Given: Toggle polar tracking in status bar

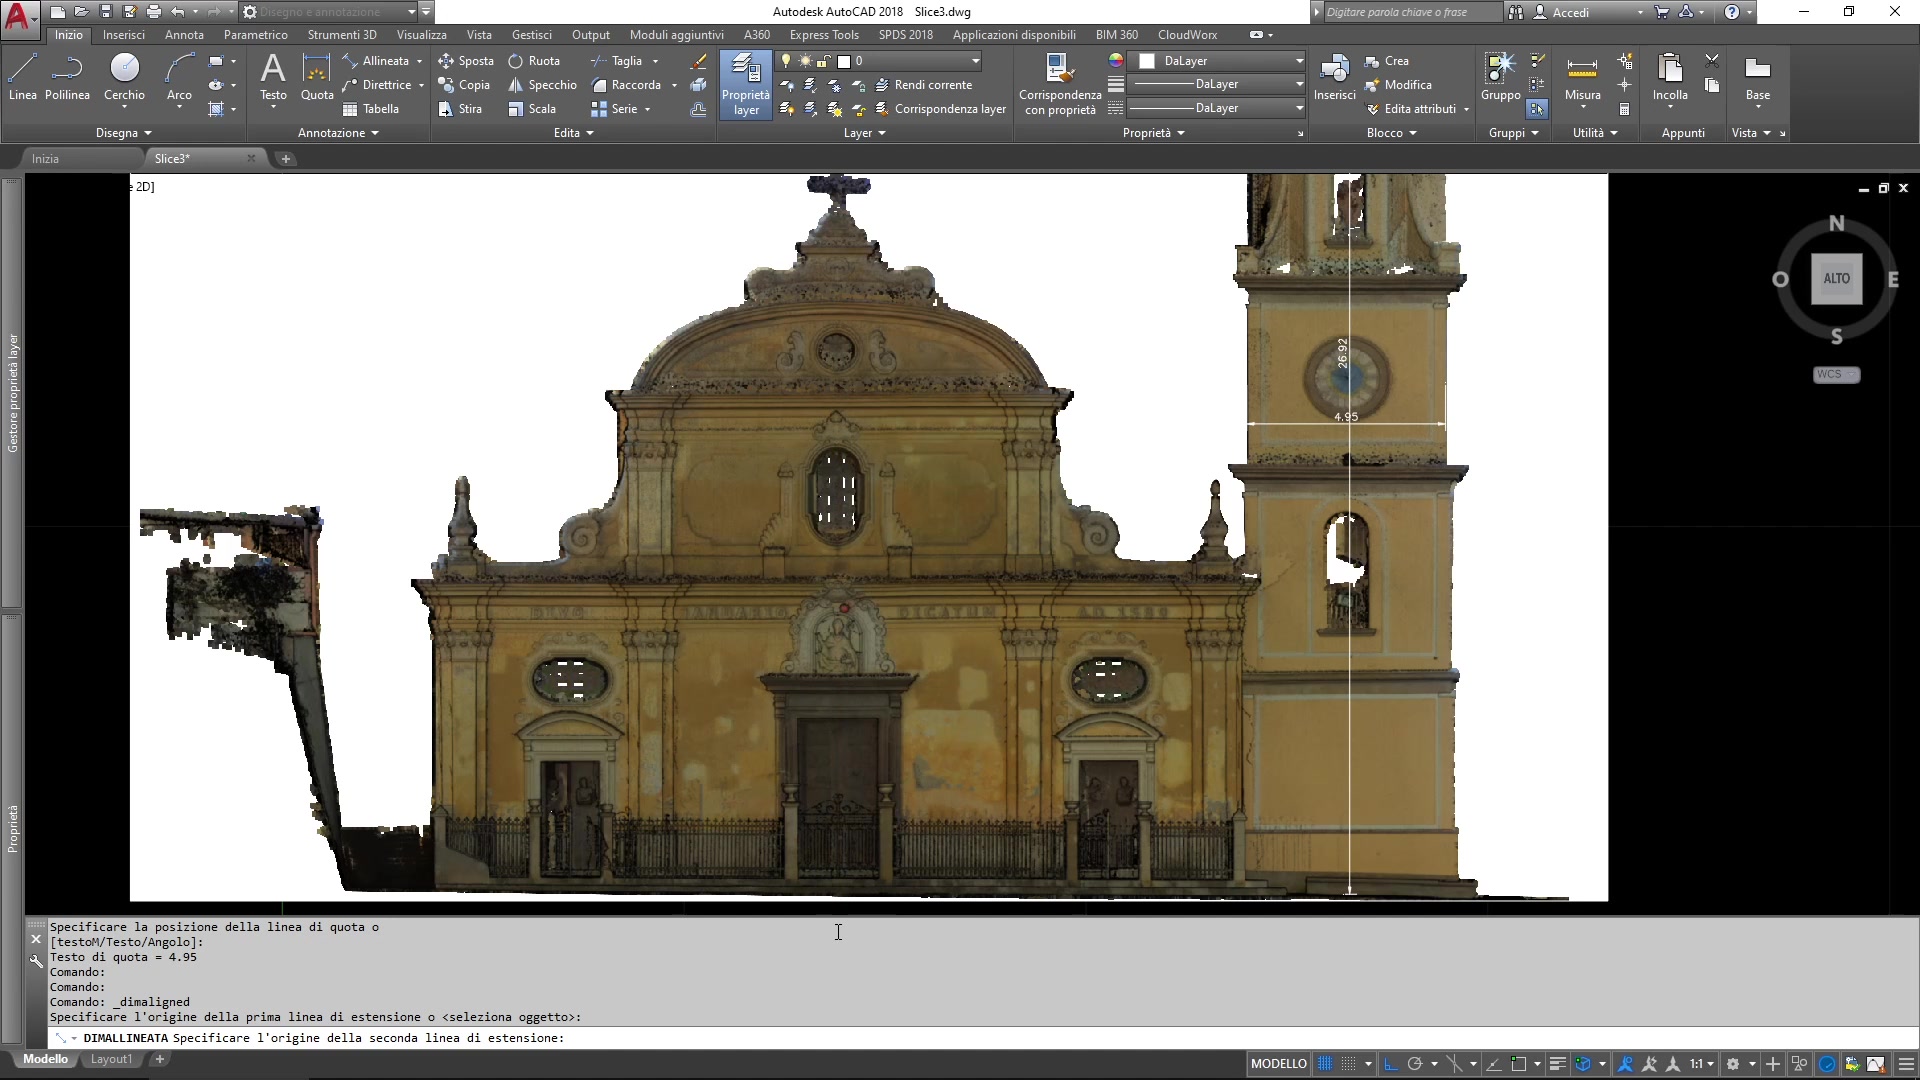Looking at the screenshot, I should point(1414,1064).
